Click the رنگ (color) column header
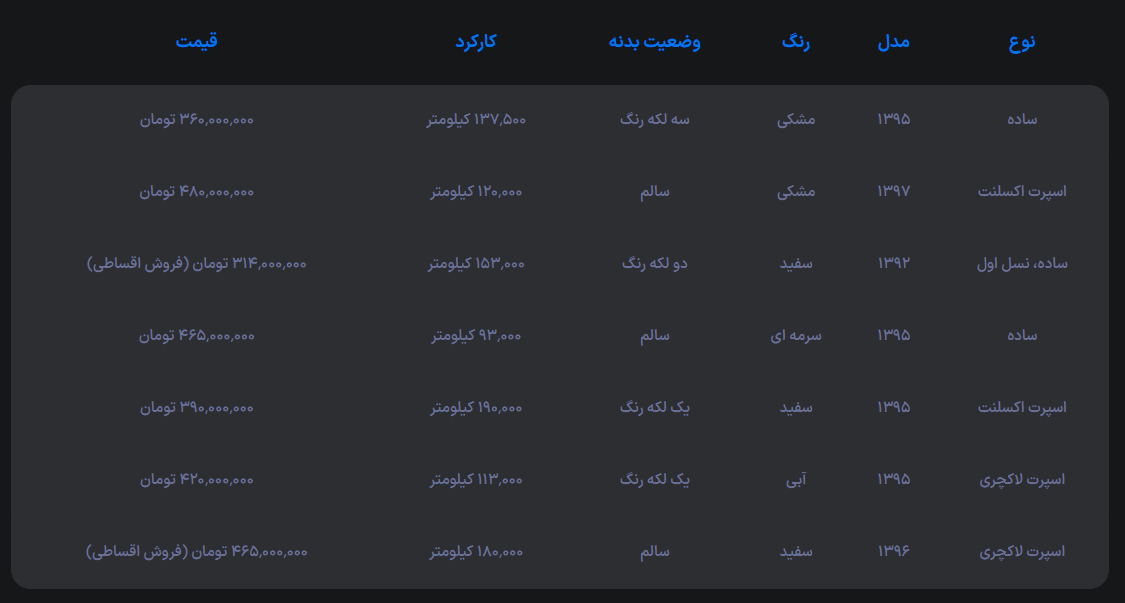 point(796,41)
